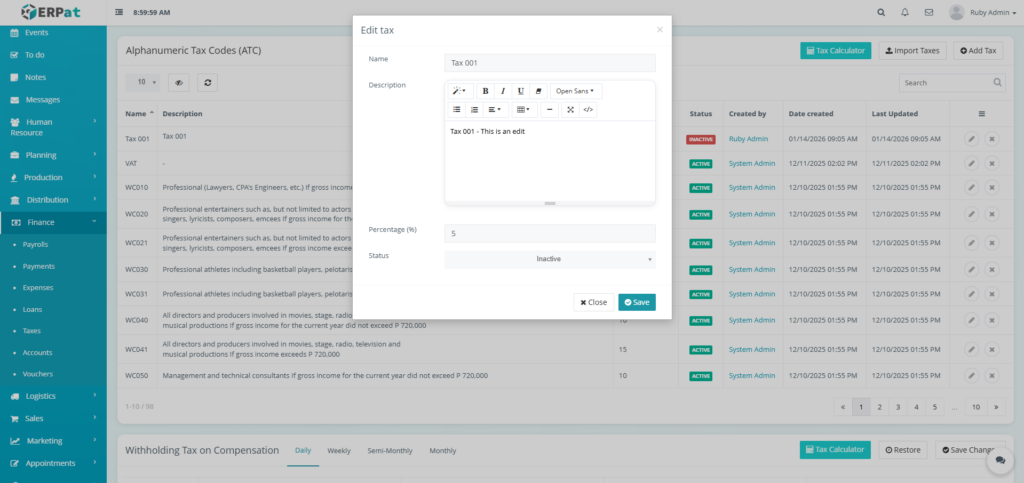
Task: Toggle underline formatting in description editor
Action: tap(520, 91)
